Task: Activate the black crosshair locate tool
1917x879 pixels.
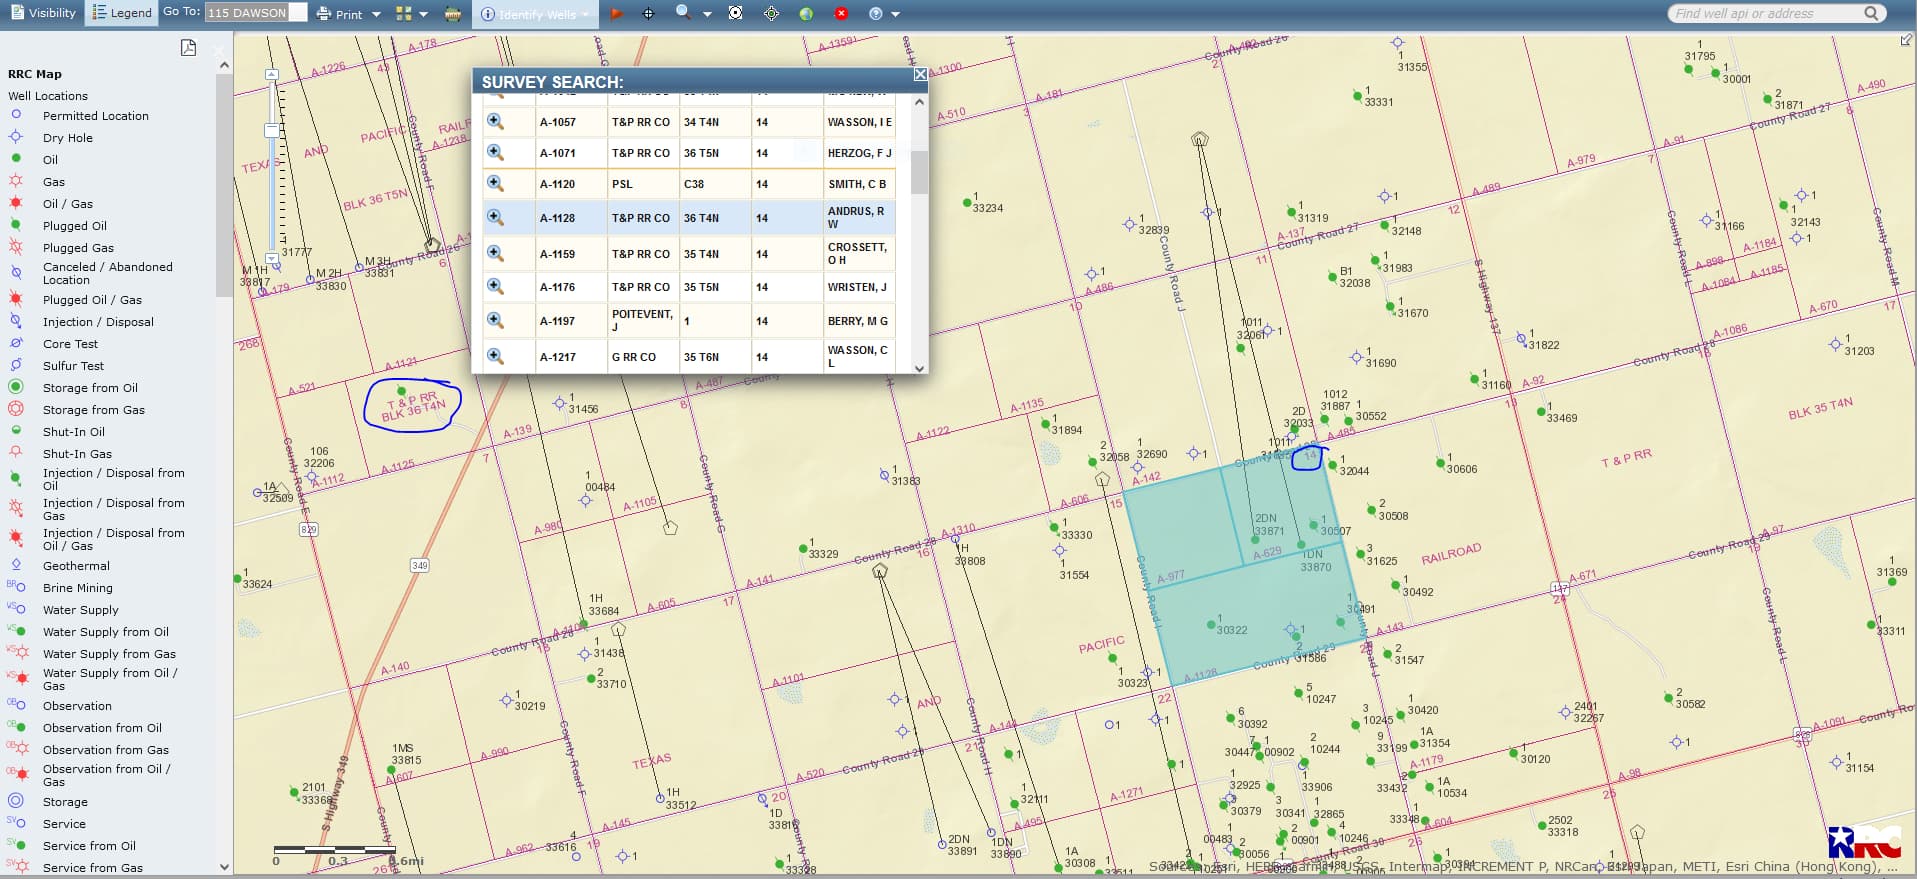Action: (x=648, y=14)
